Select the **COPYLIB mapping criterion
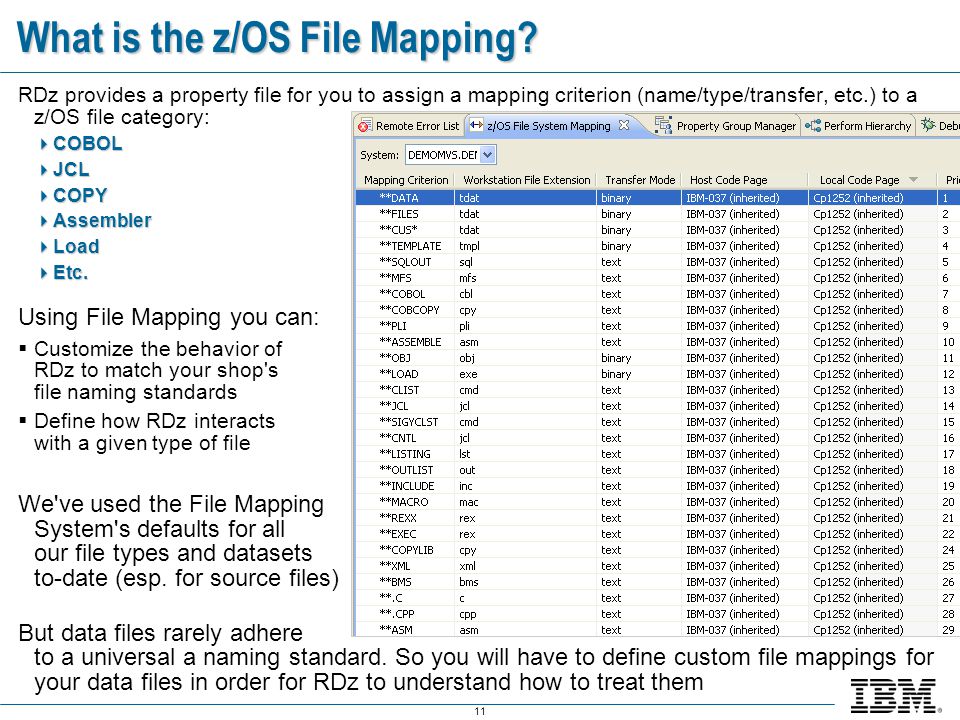 [406, 550]
